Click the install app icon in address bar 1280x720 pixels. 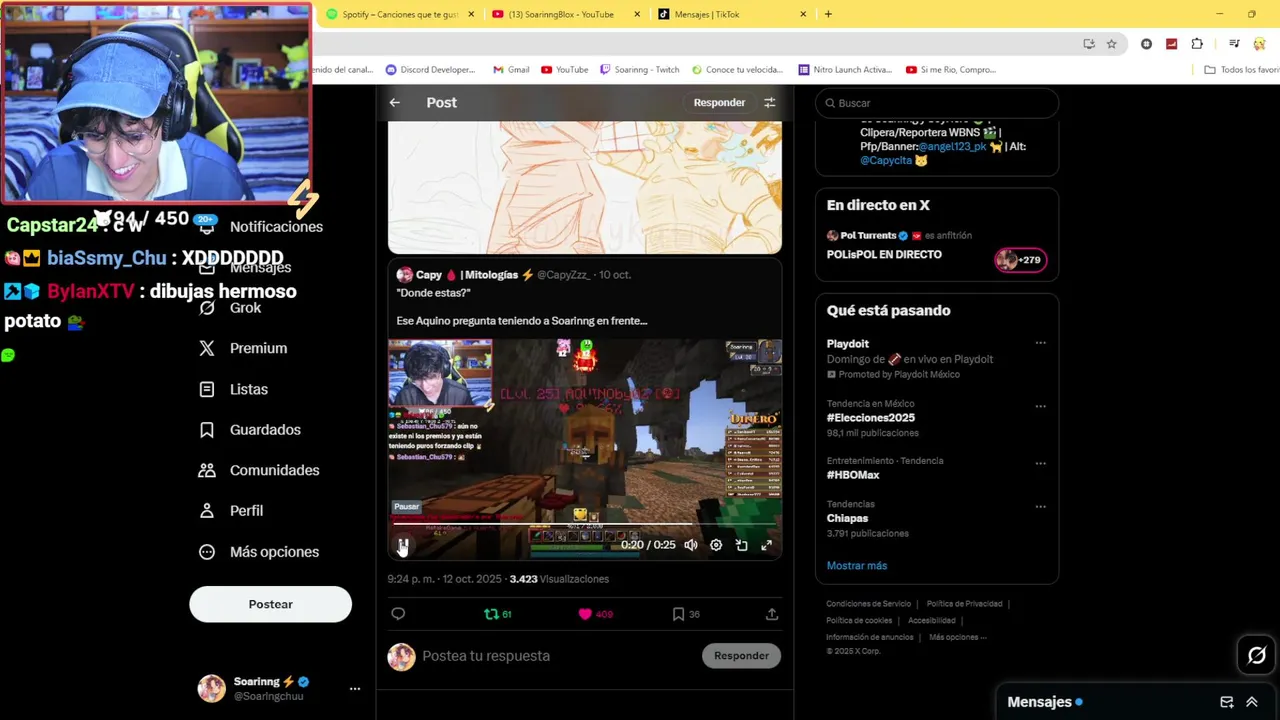pos(1089,44)
